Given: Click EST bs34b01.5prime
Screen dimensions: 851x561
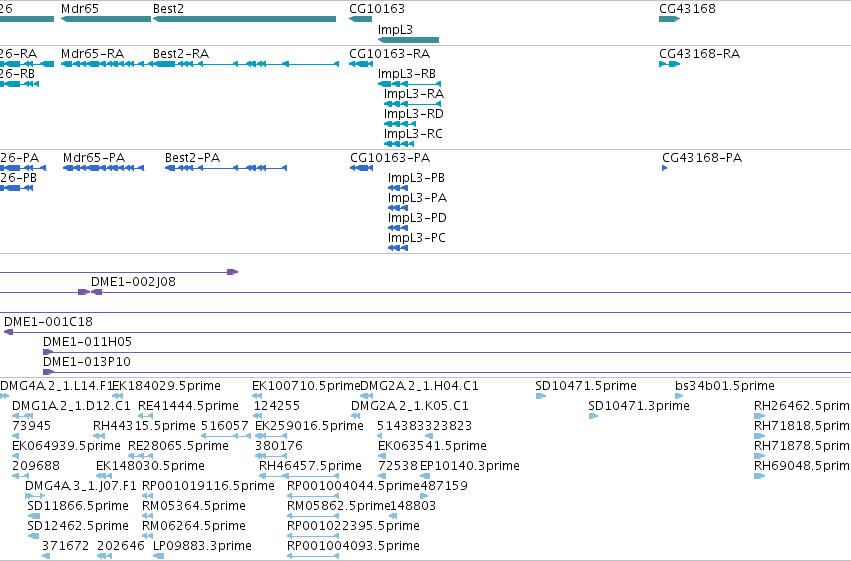Looking at the screenshot, I should click(x=725, y=386).
